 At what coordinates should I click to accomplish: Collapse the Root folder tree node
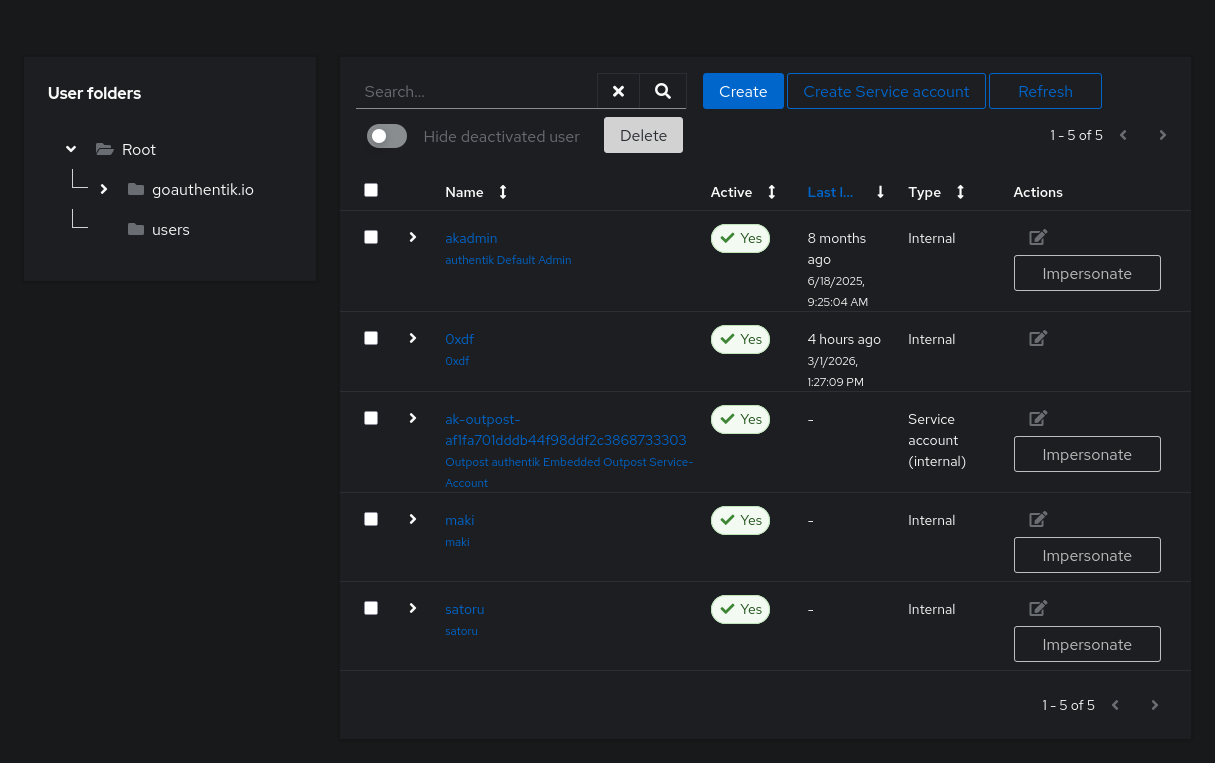(71, 149)
